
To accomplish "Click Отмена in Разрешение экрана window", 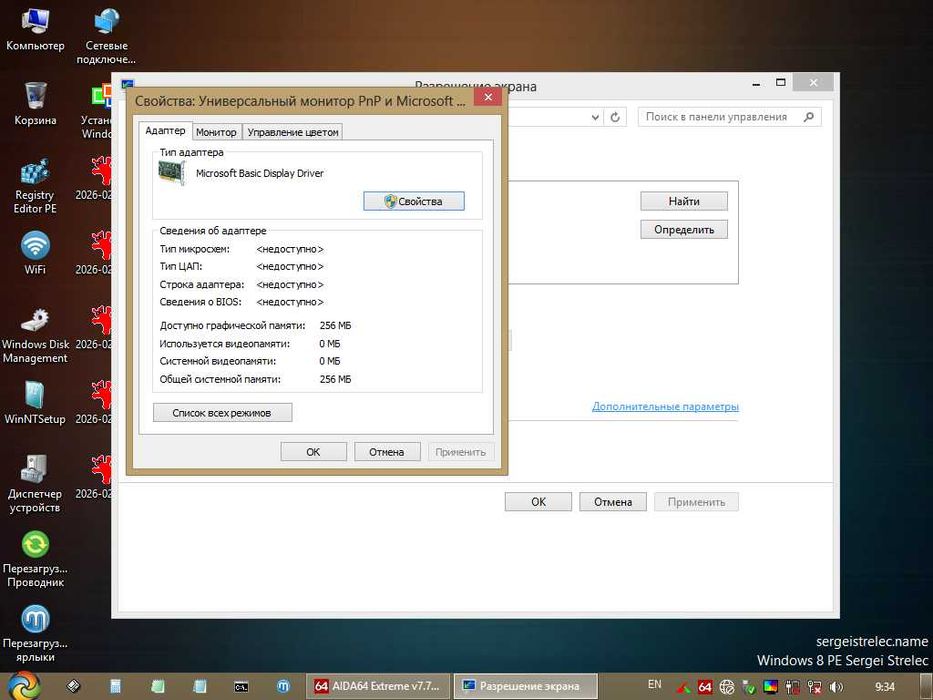I will coord(613,502).
